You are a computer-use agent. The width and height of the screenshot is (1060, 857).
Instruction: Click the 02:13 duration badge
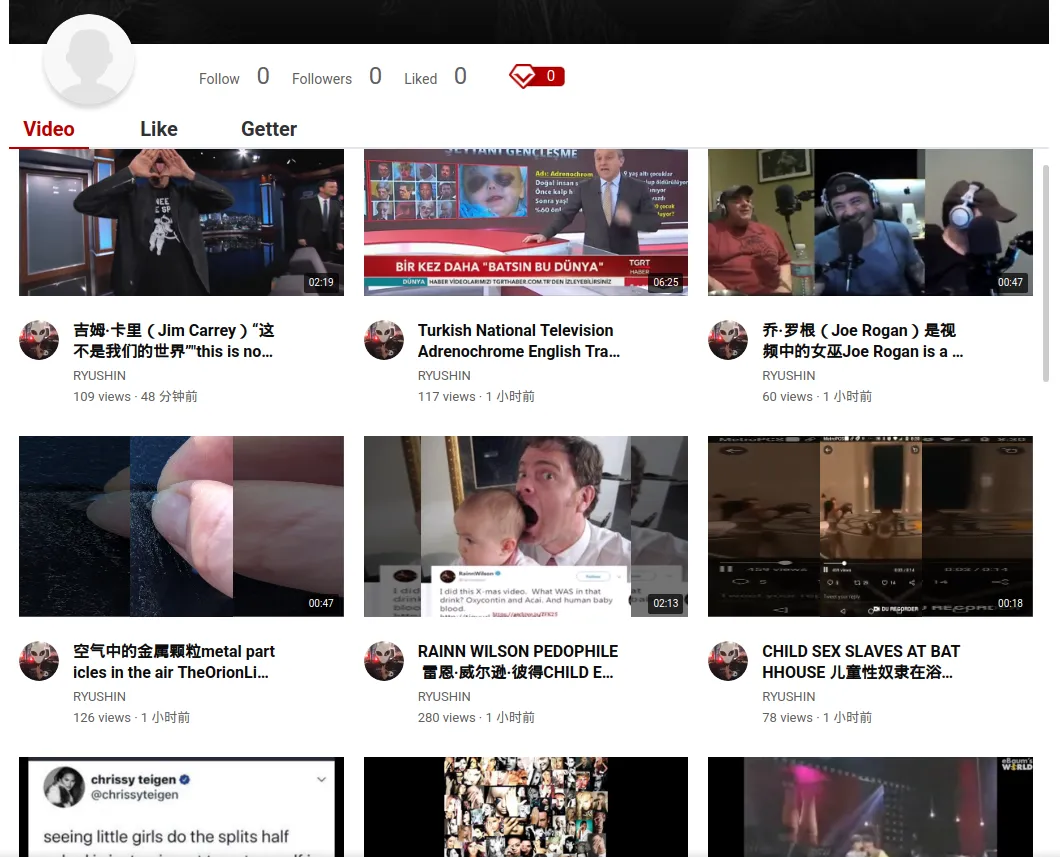pos(666,603)
